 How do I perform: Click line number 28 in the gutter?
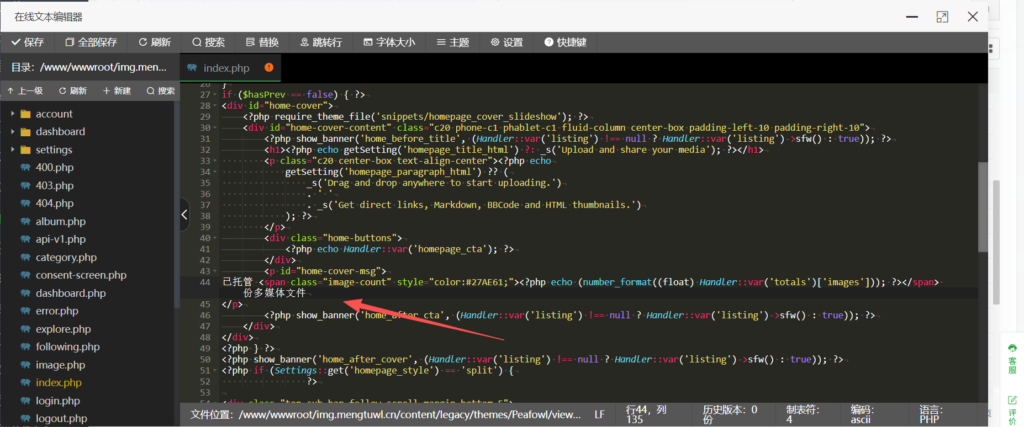(x=205, y=106)
